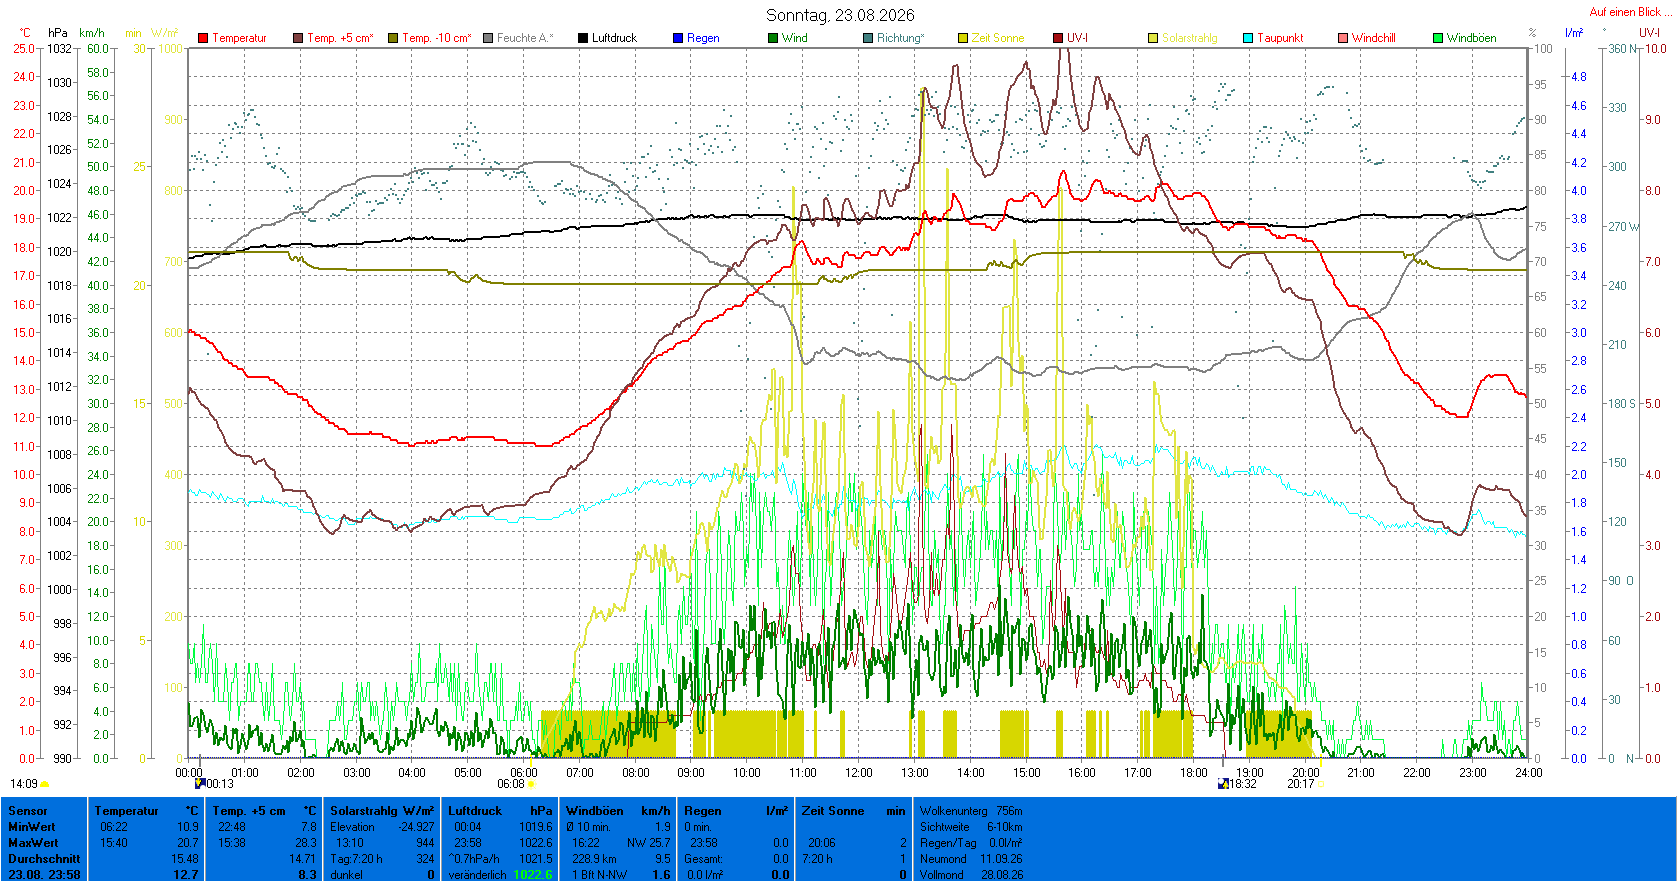1677x881 pixels.
Task: Click the 'Neumond' date entry
Action: pyautogui.click(x=971, y=859)
